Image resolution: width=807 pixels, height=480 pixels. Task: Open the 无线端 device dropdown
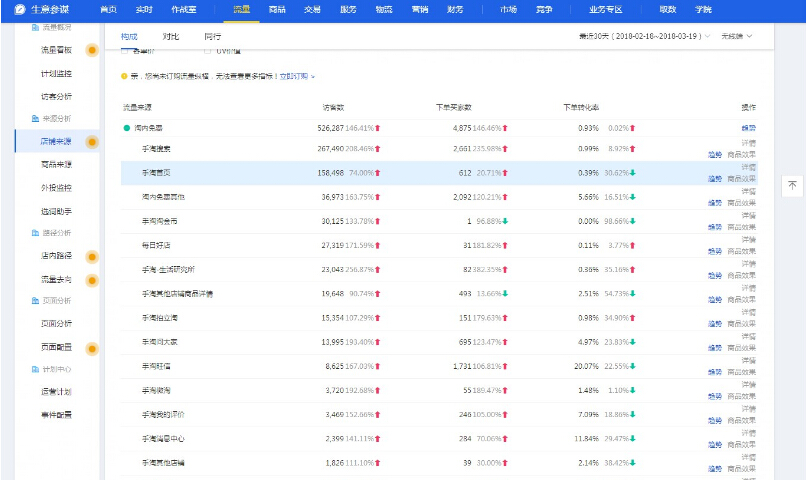736,36
